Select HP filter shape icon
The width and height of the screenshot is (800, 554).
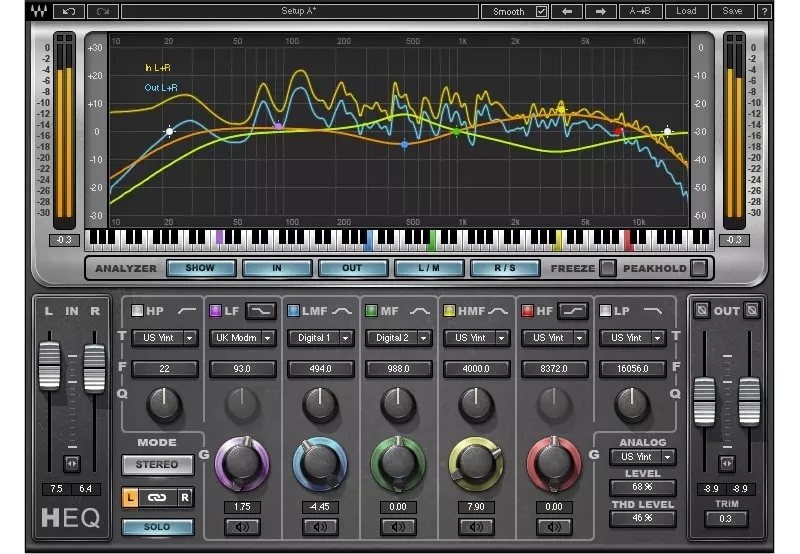187,311
